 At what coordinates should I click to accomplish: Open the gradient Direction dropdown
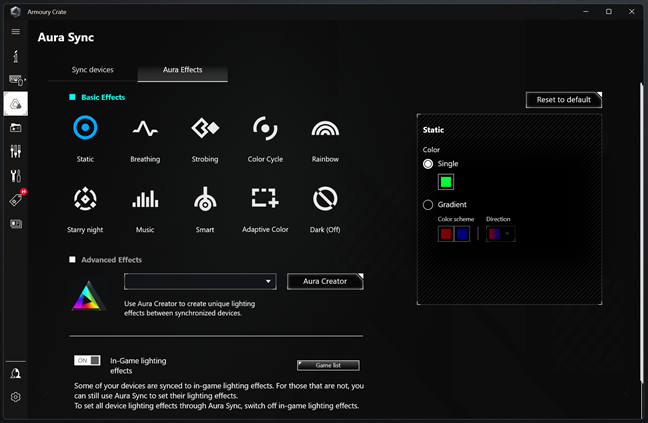click(500, 234)
